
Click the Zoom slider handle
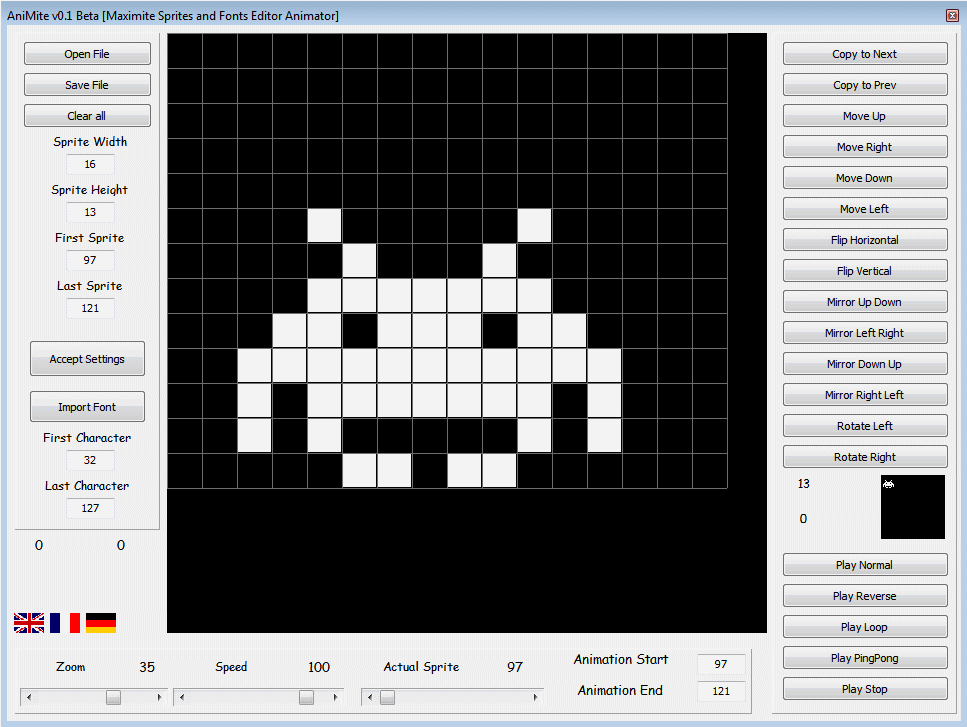114,697
